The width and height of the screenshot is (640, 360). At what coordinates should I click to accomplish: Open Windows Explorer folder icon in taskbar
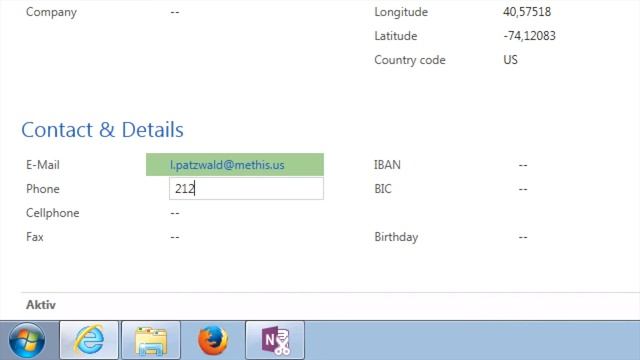coord(151,340)
